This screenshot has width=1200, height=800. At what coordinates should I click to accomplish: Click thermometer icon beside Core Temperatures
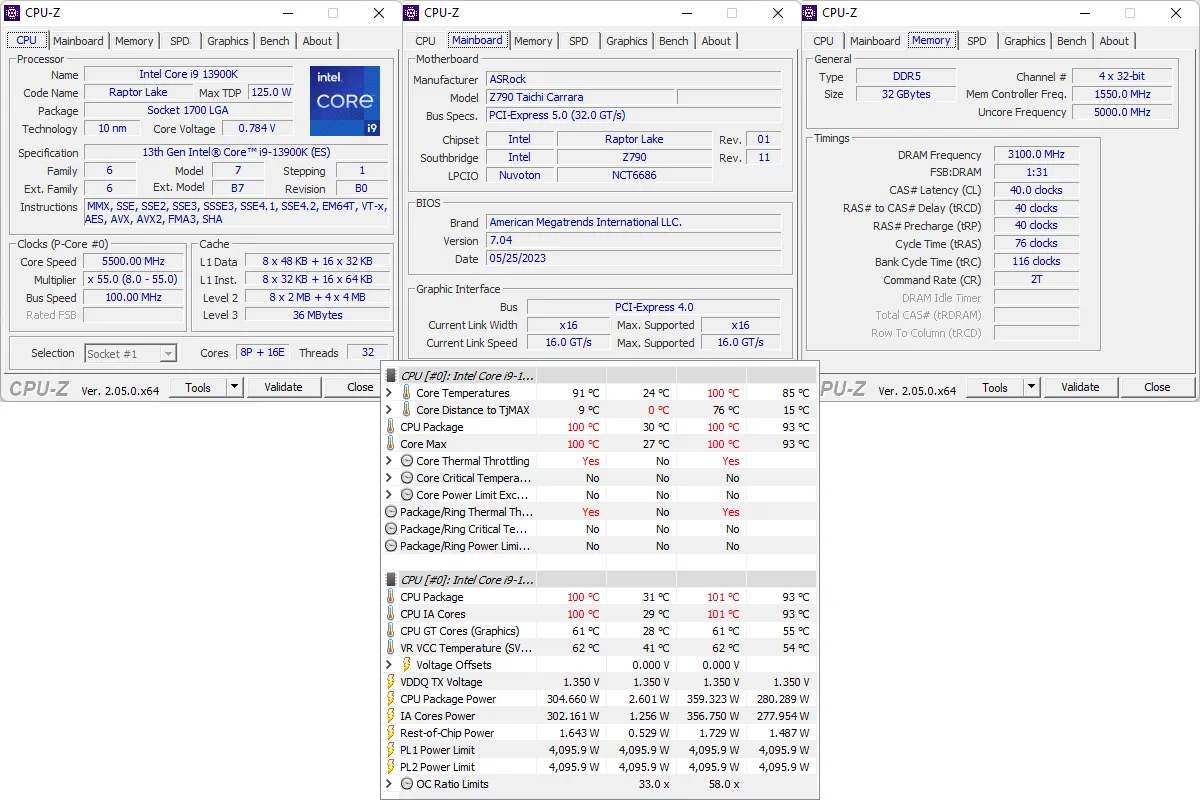pyautogui.click(x=406, y=393)
